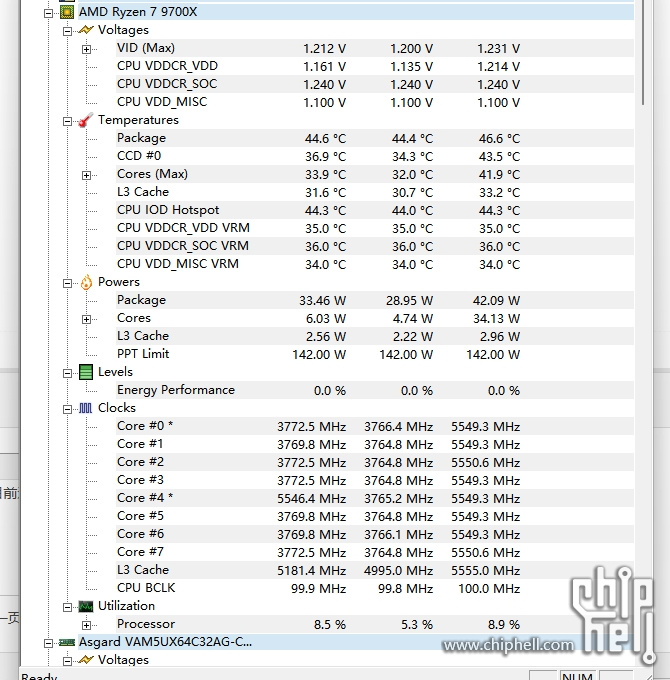
Task: Select the Core #6 clock row
Action: coord(375,534)
